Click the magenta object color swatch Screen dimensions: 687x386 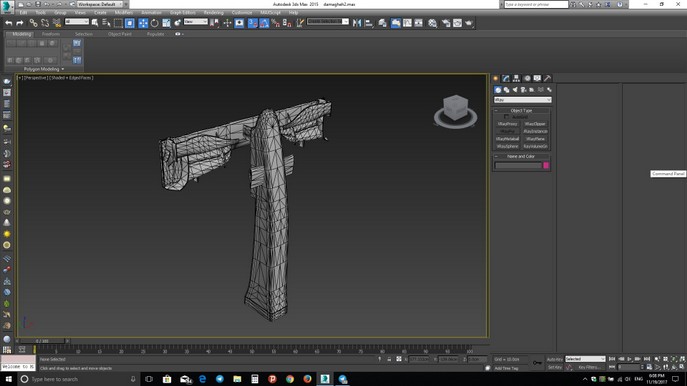546,165
